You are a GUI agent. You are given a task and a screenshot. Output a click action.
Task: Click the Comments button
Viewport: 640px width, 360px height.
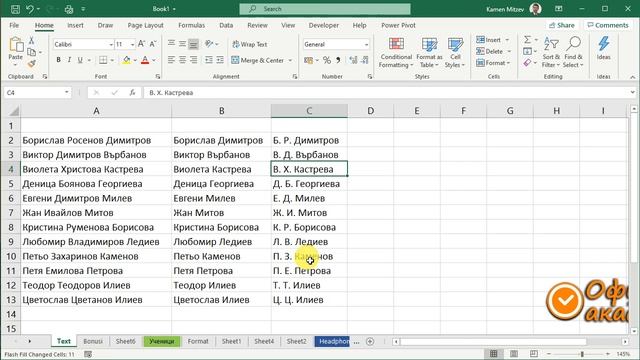pos(608,25)
